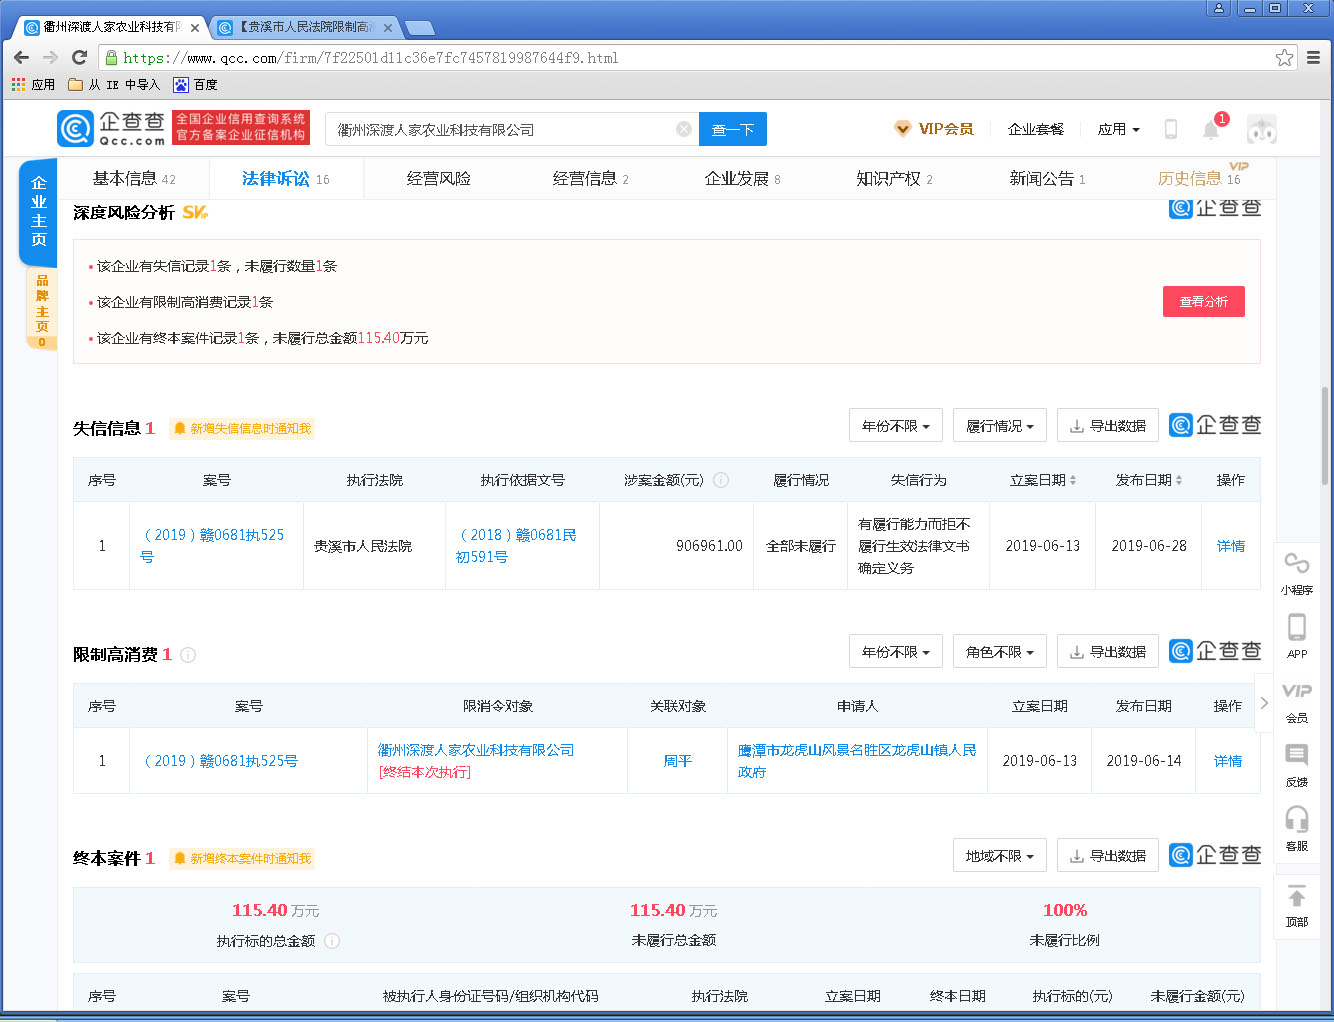Open the 客服 headset side icon
Screen dimensions: 1334x1022
[x=1297, y=828]
